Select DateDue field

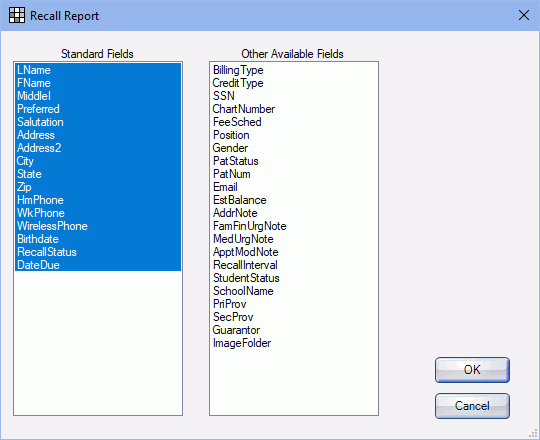pyautogui.click(x=98, y=265)
